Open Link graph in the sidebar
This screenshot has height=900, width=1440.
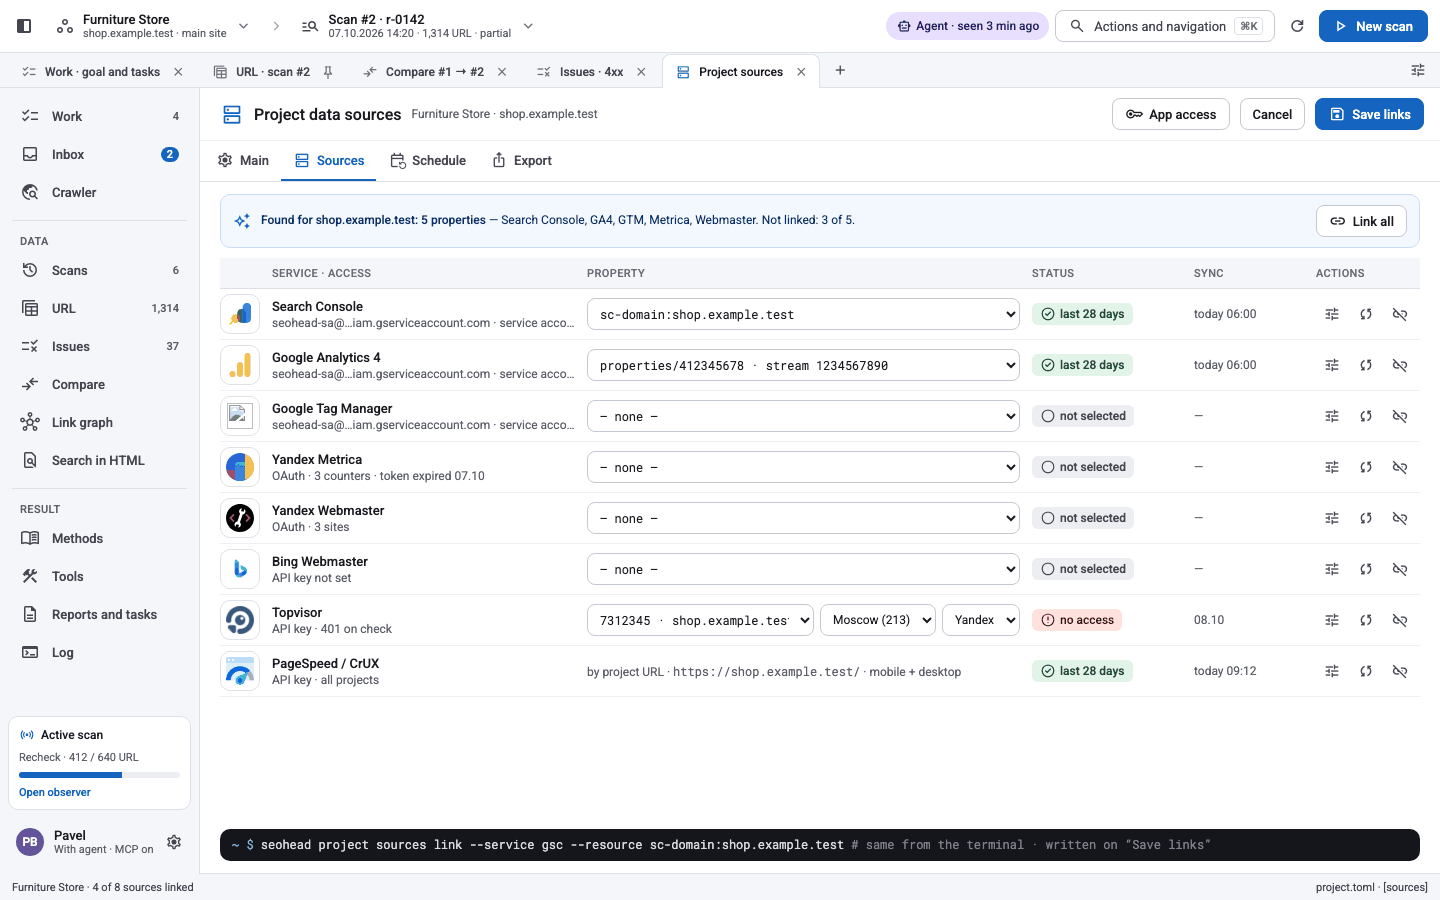point(100,422)
